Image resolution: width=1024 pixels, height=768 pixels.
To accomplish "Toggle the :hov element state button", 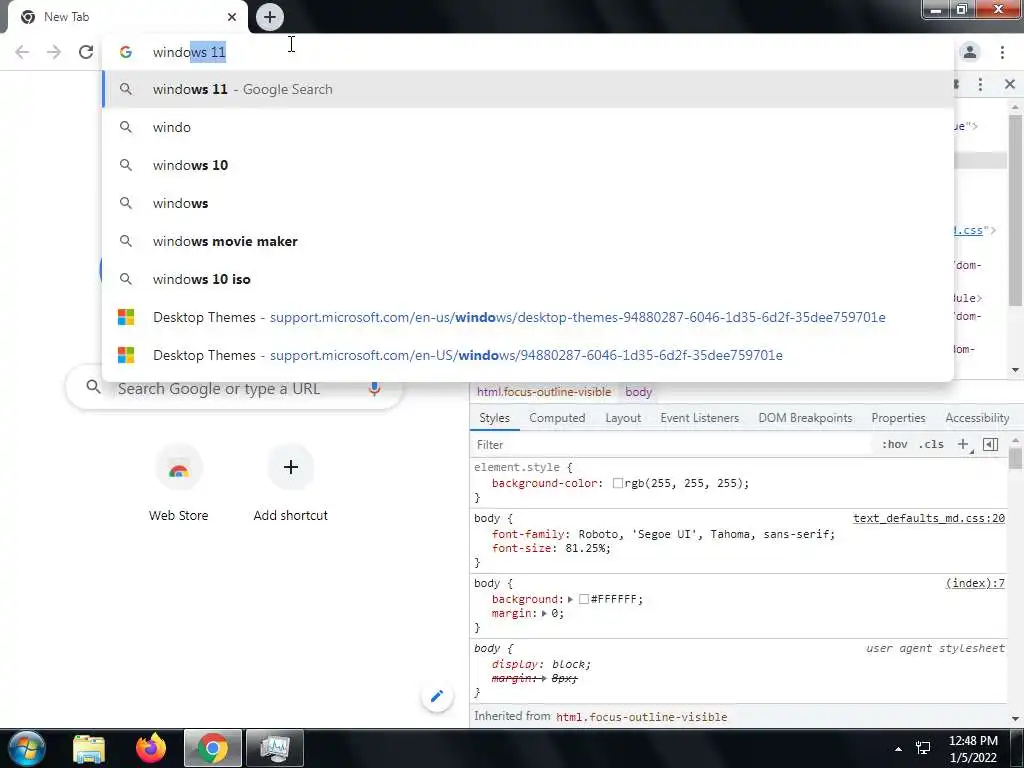I will pos(894,445).
